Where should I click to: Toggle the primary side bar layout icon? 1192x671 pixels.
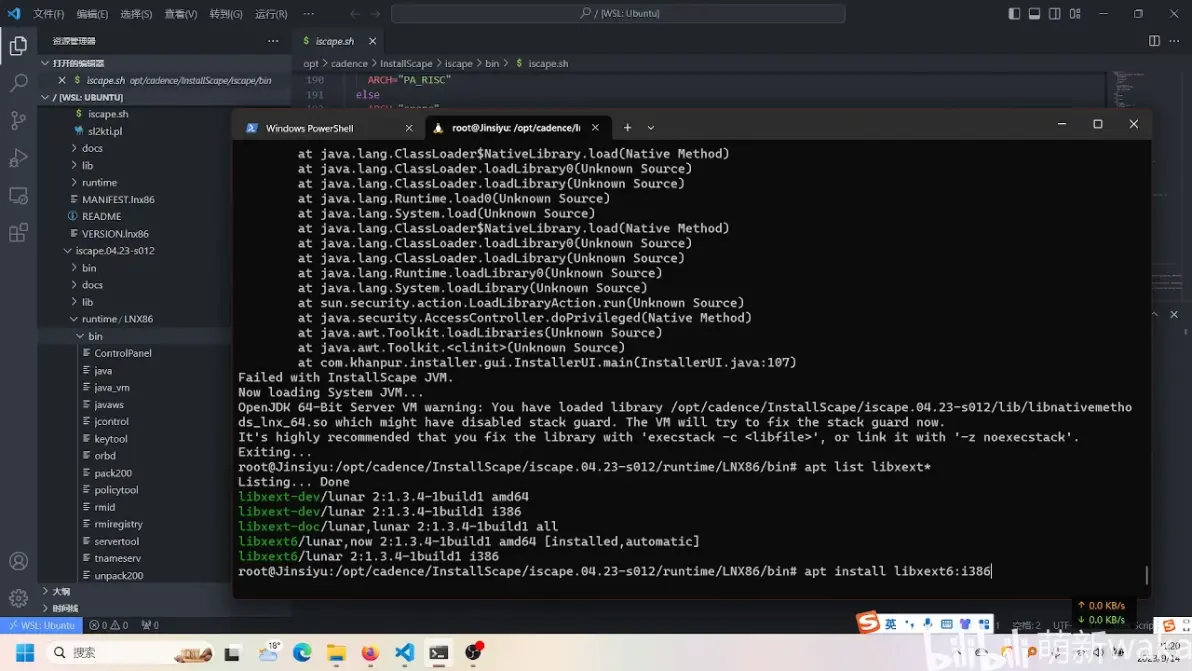point(1014,14)
